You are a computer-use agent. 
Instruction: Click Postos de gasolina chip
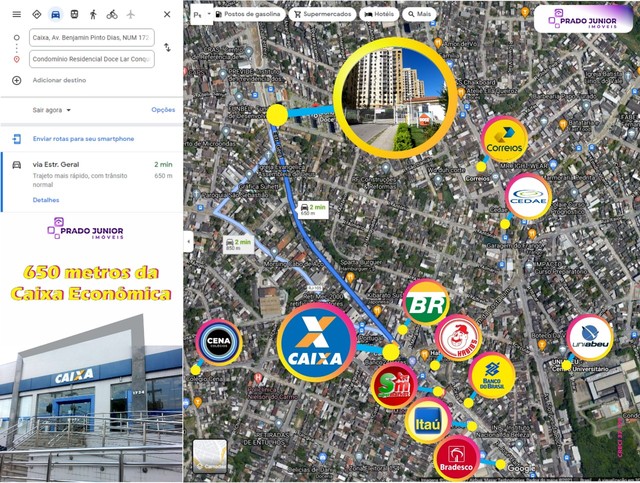tap(249, 14)
